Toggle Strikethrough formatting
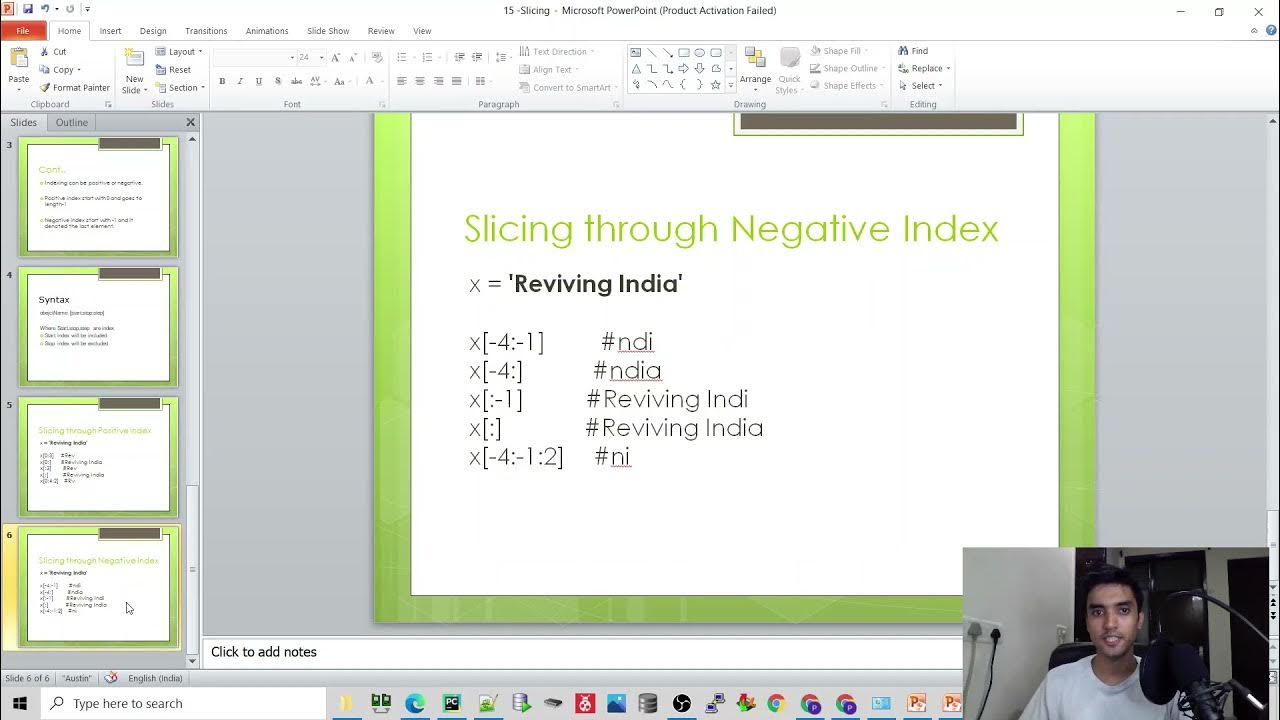 [295, 81]
